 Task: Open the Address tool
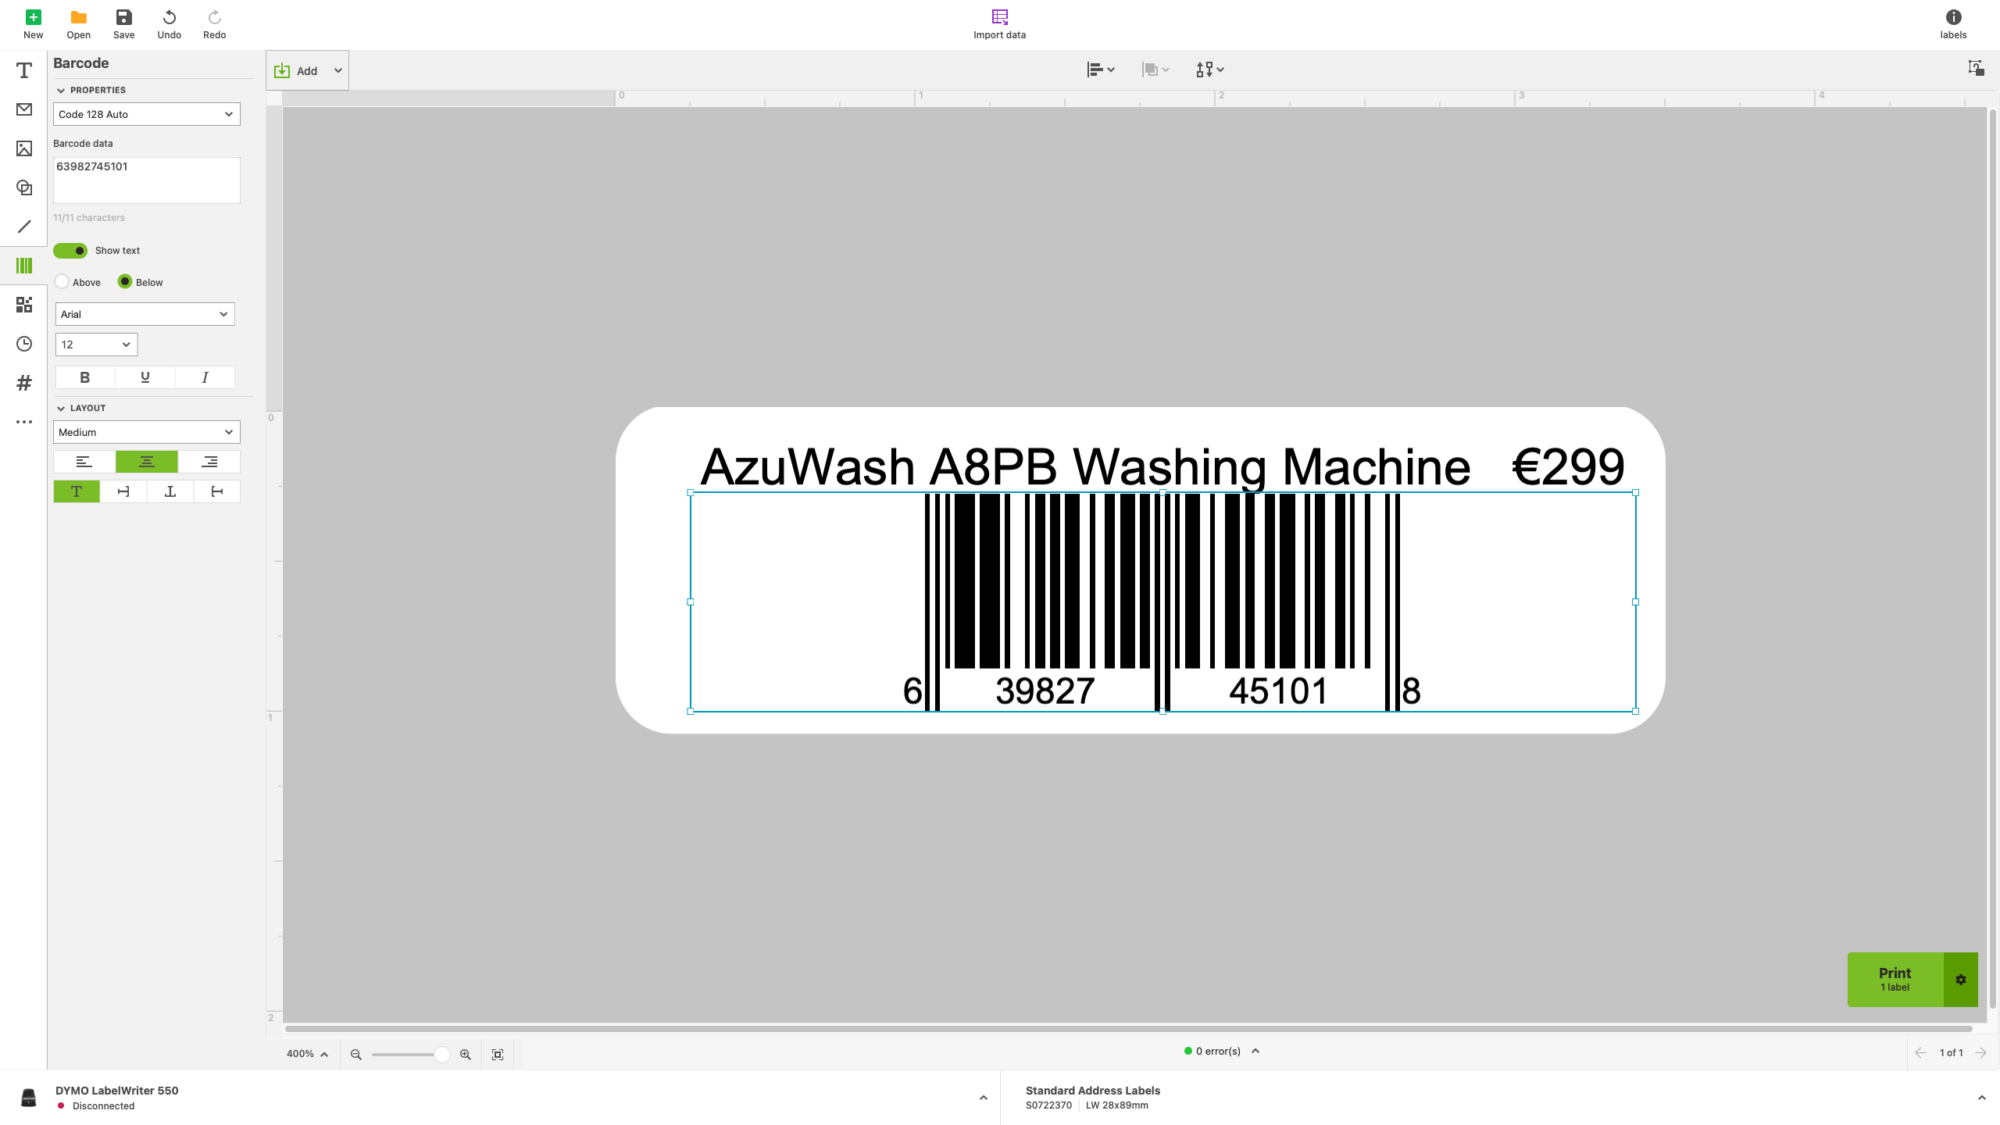(x=23, y=109)
